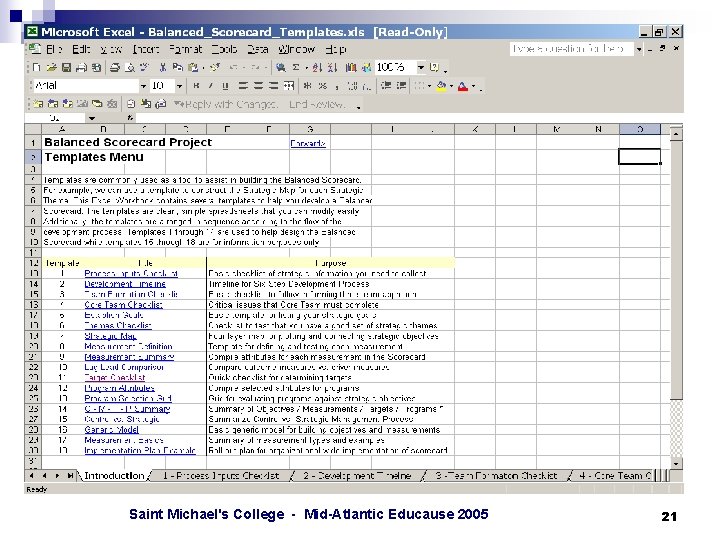Click the Merge and Center icon
The width and height of the screenshot is (720, 540).
[x=288, y=86]
